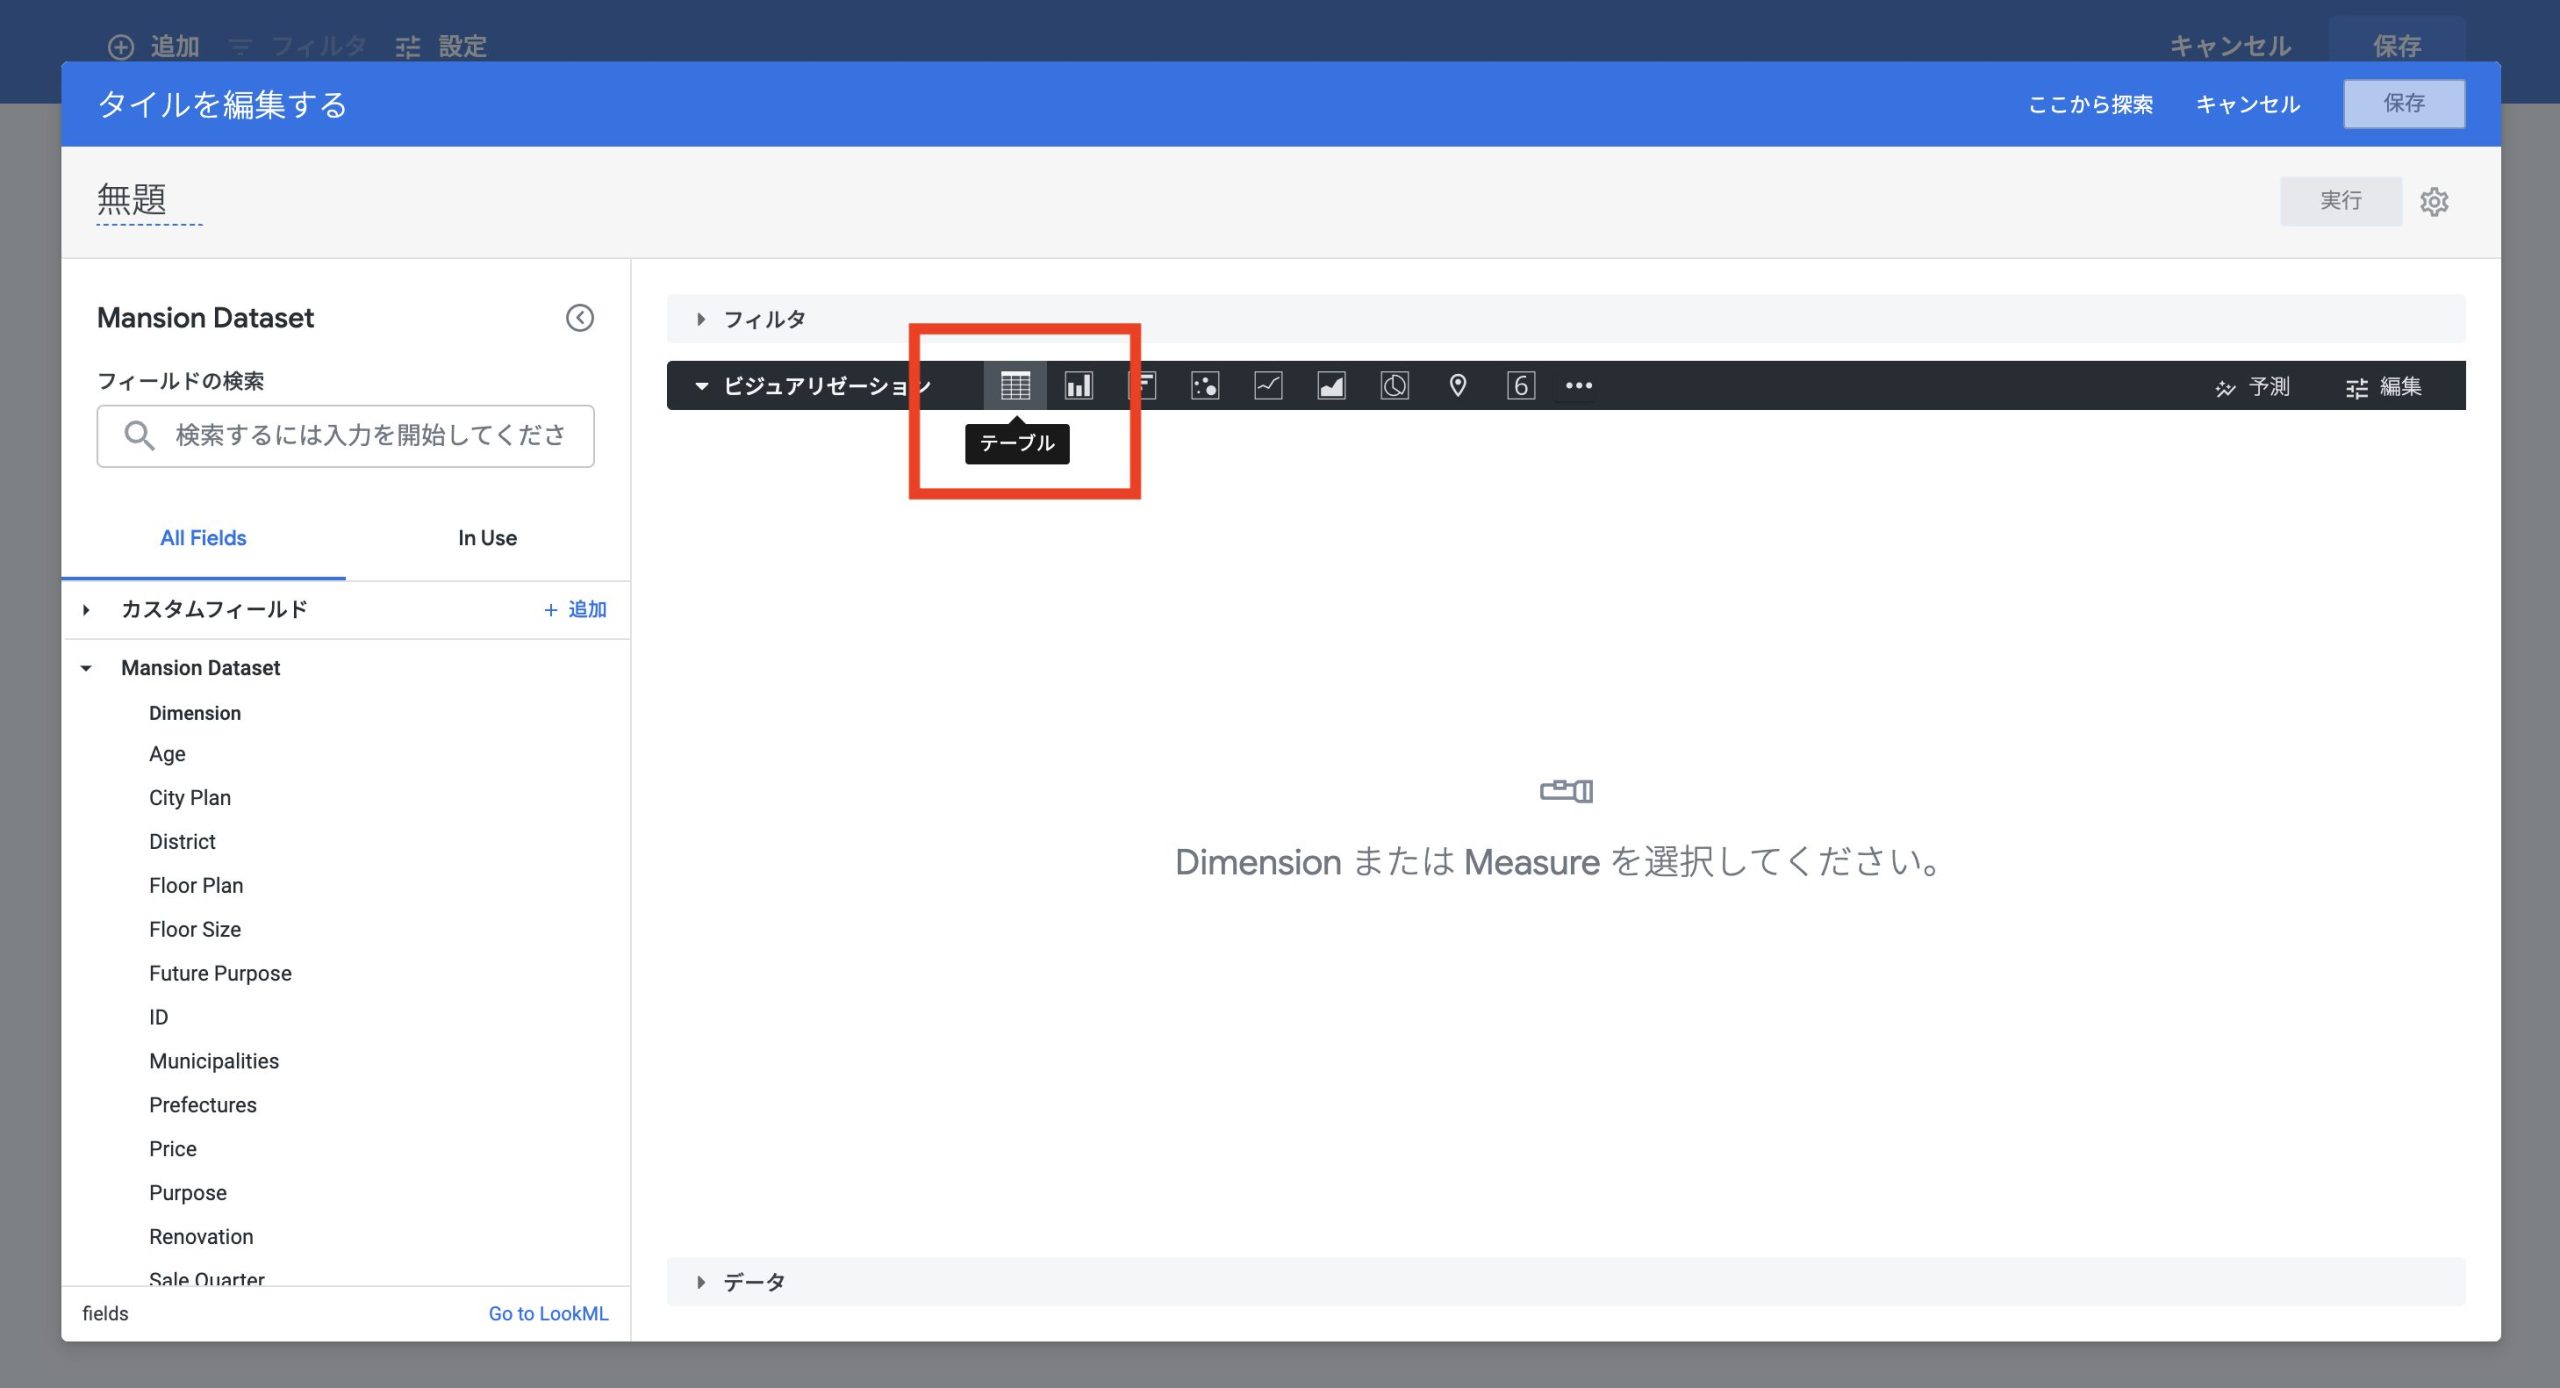Pick the map pin visualization icon
Viewport: 2560px width, 1388px height.
(1458, 386)
